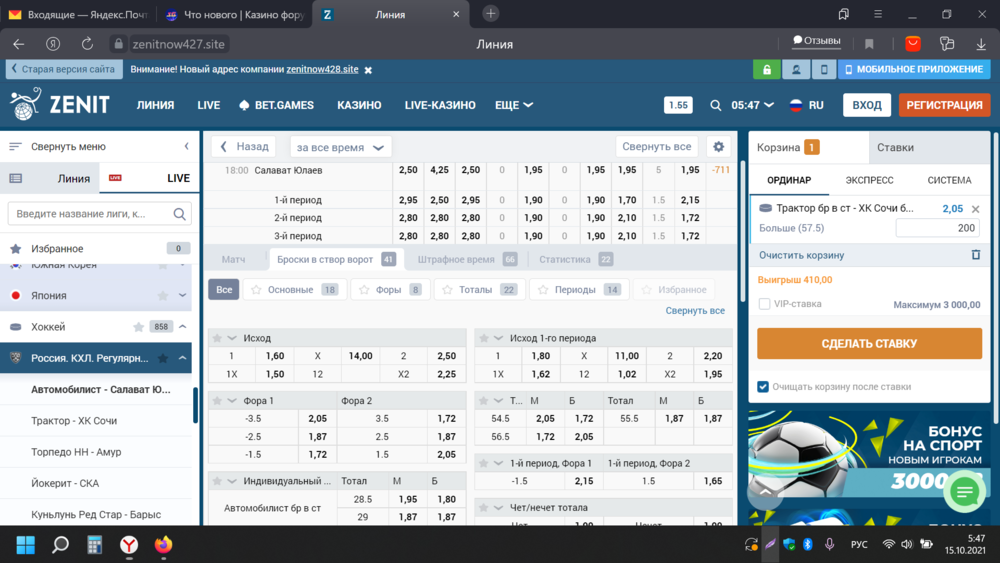This screenshot has height=563, width=1000.
Task: Open line settings gear icon
Action: (x=719, y=147)
